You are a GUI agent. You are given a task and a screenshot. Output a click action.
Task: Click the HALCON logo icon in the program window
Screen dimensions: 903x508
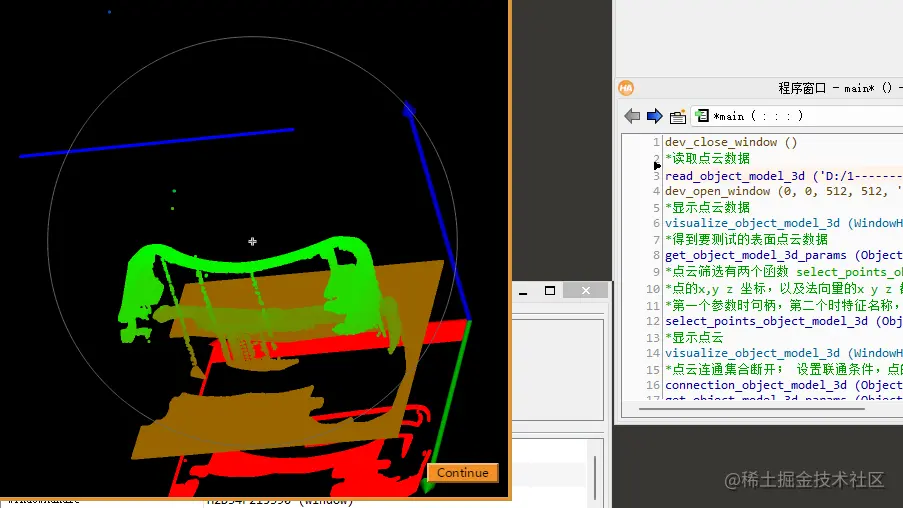[626, 88]
